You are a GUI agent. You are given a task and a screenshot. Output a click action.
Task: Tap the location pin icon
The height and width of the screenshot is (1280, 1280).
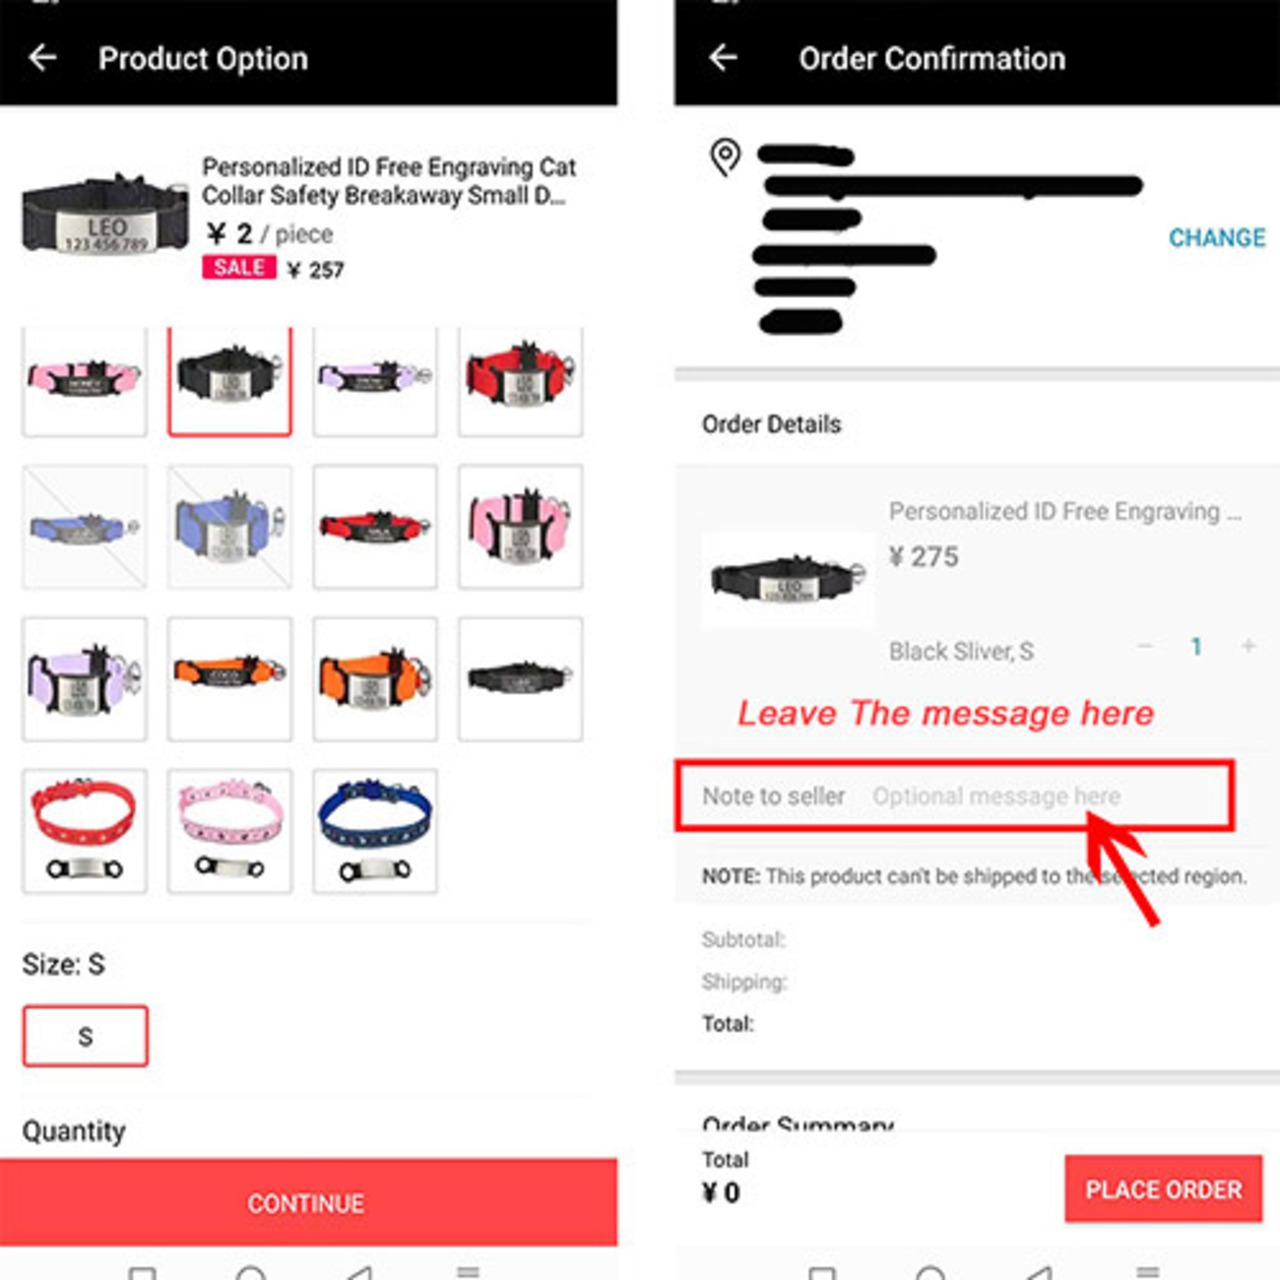point(725,157)
